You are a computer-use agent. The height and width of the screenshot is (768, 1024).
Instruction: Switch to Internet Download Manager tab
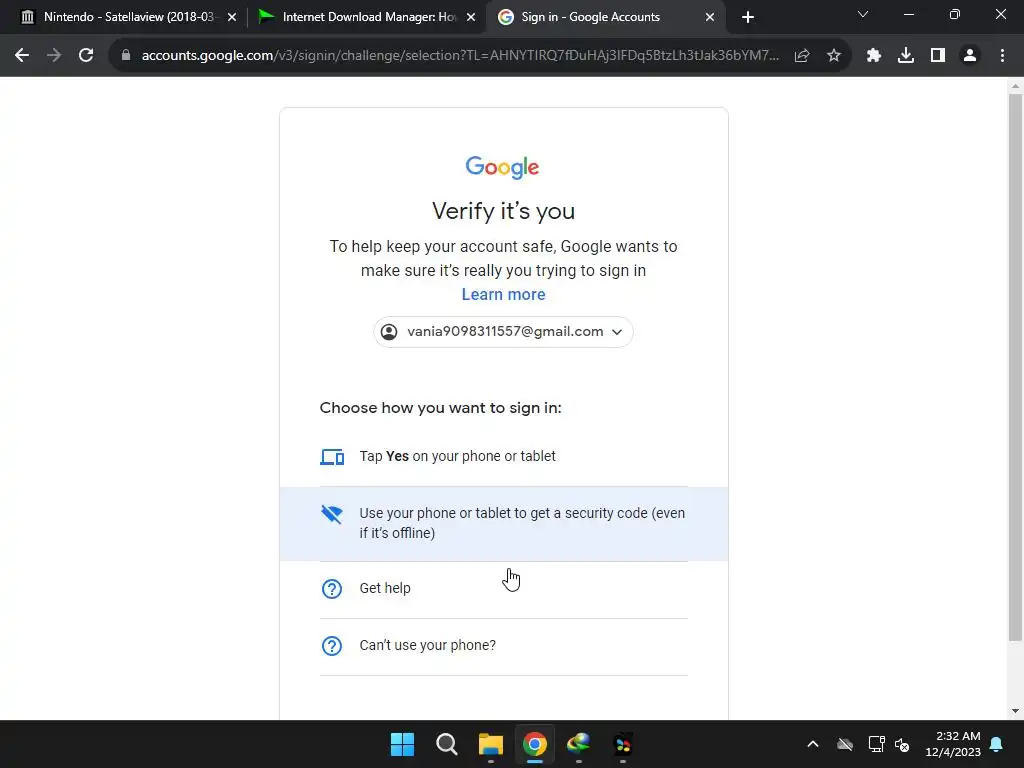click(366, 17)
